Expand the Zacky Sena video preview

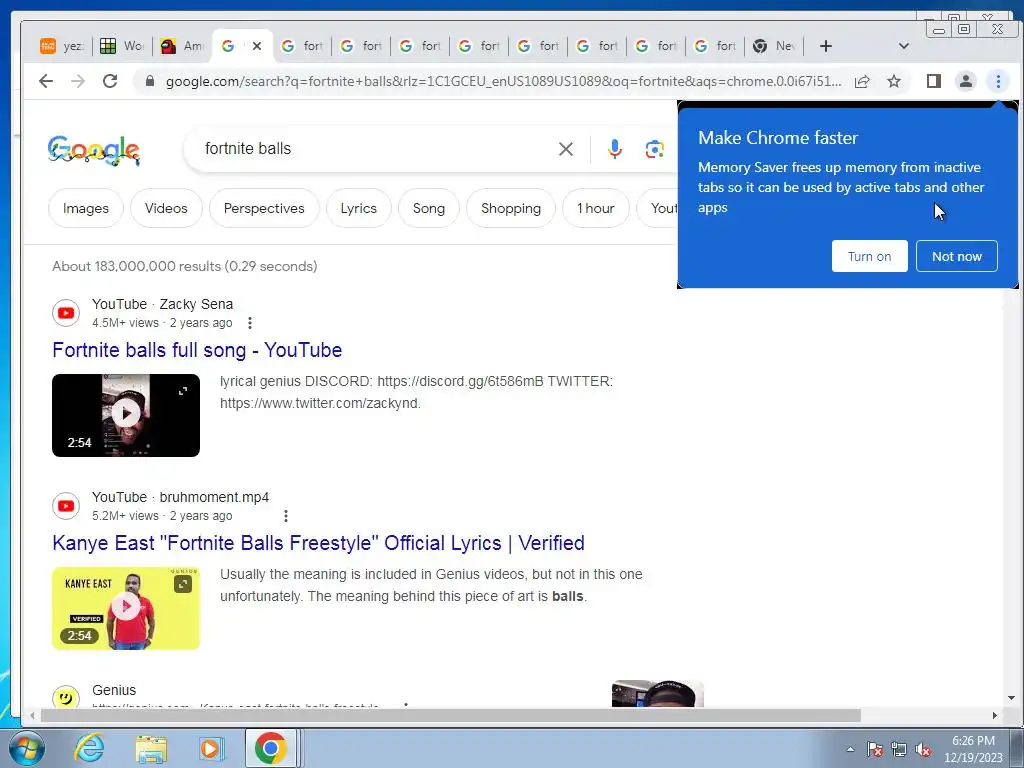[x=183, y=391]
